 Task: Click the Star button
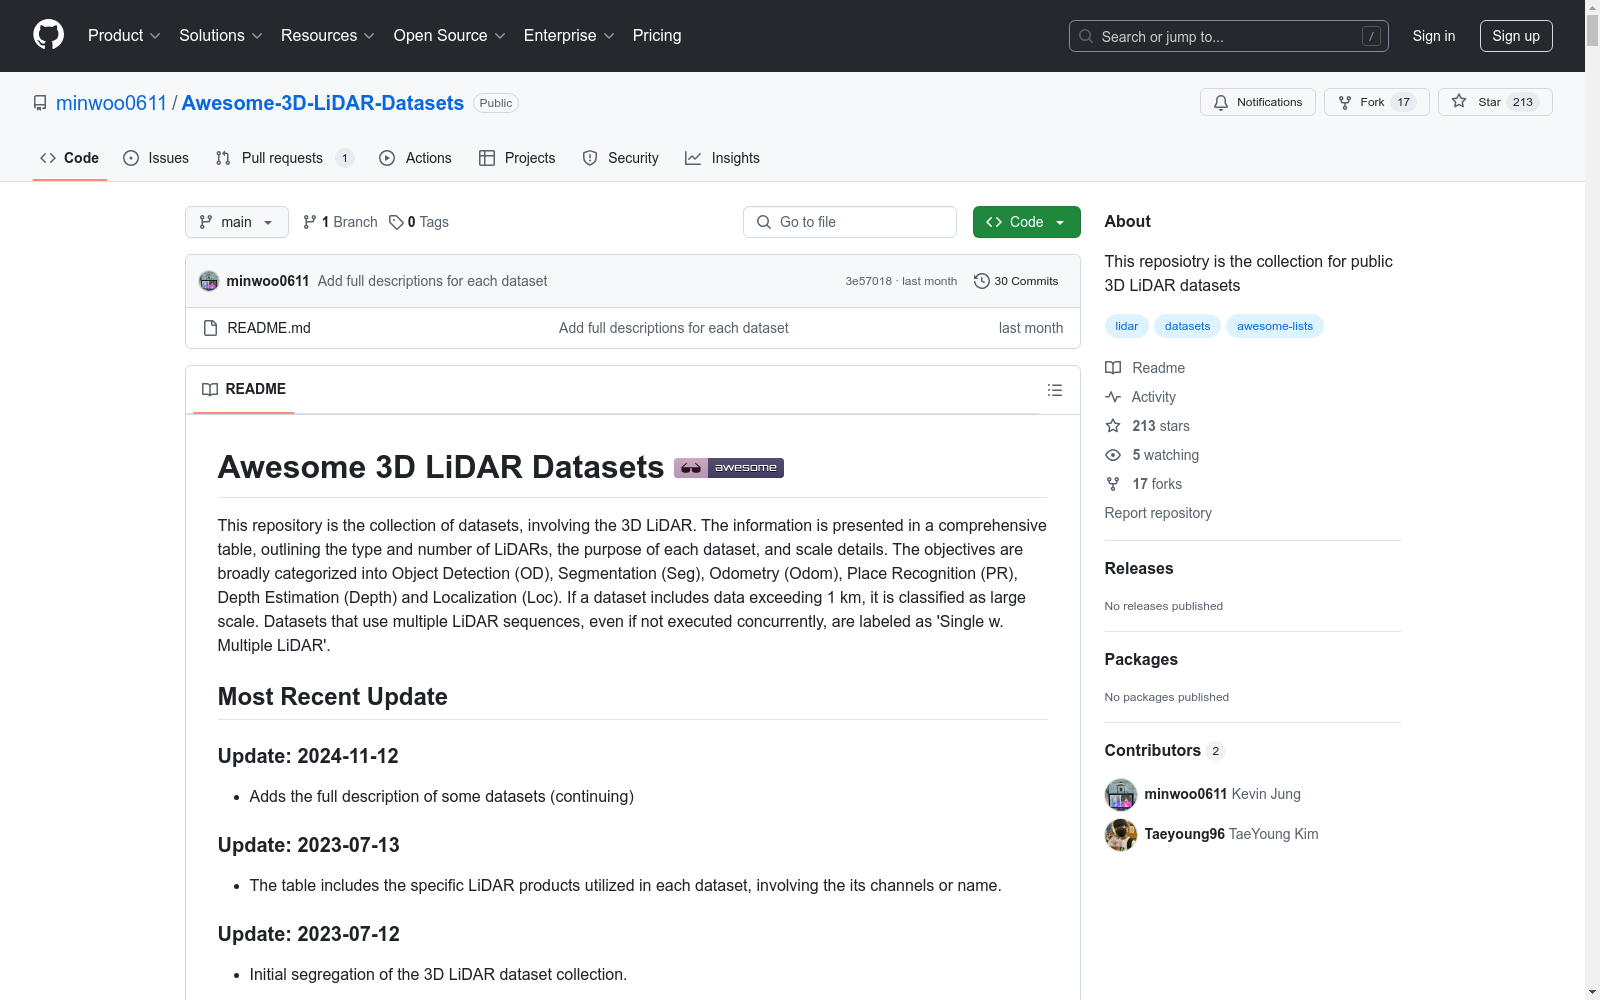1495,102
